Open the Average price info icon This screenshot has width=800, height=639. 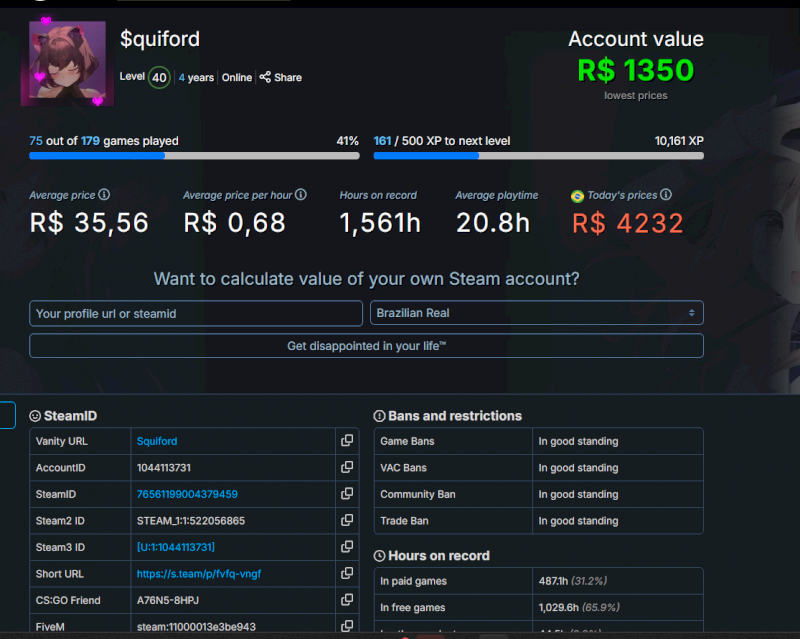pyautogui.click(x=104, y=194)
